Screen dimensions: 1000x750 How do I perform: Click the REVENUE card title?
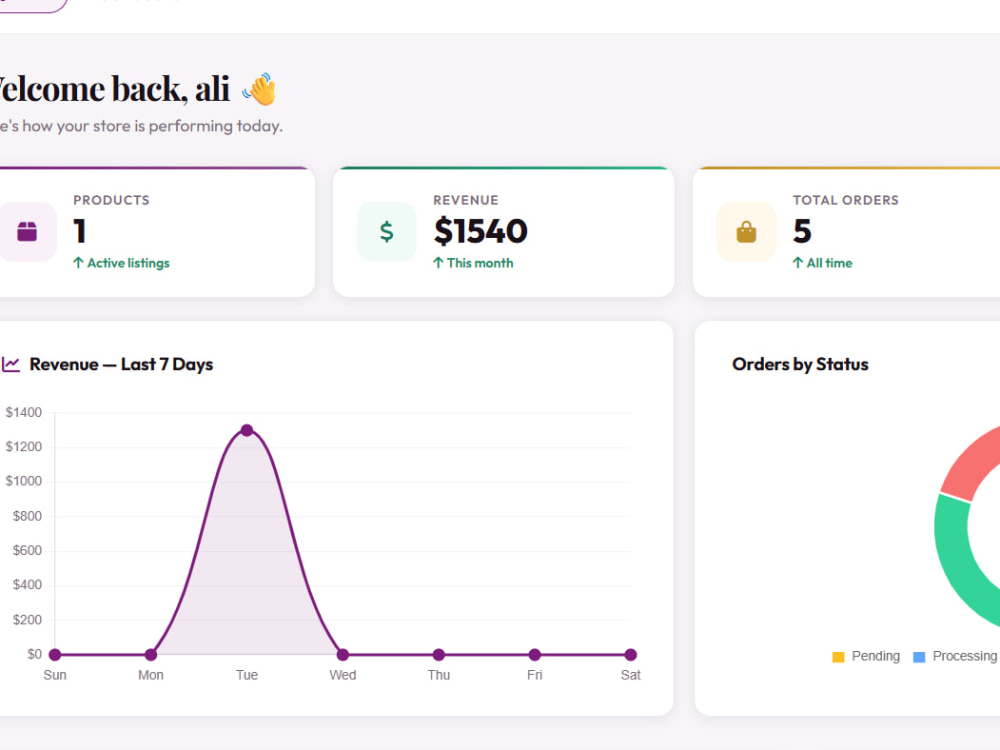466,200
